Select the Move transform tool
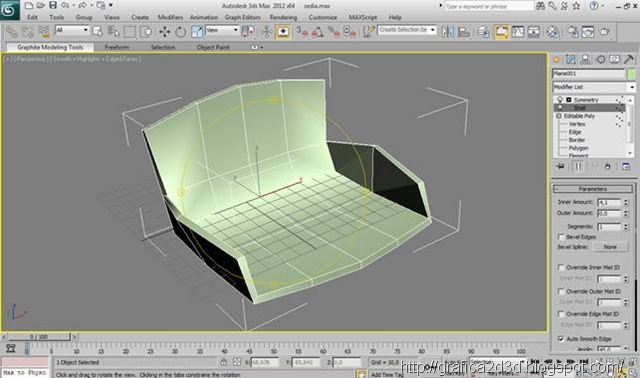Screen dimensions: 640x378 (x=165, y=31)
